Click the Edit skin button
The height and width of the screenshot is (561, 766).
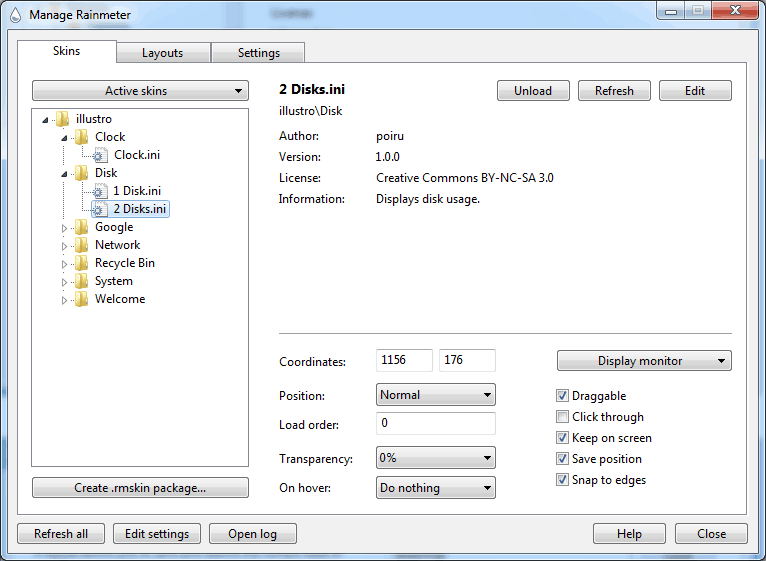[x=695, y=91]
